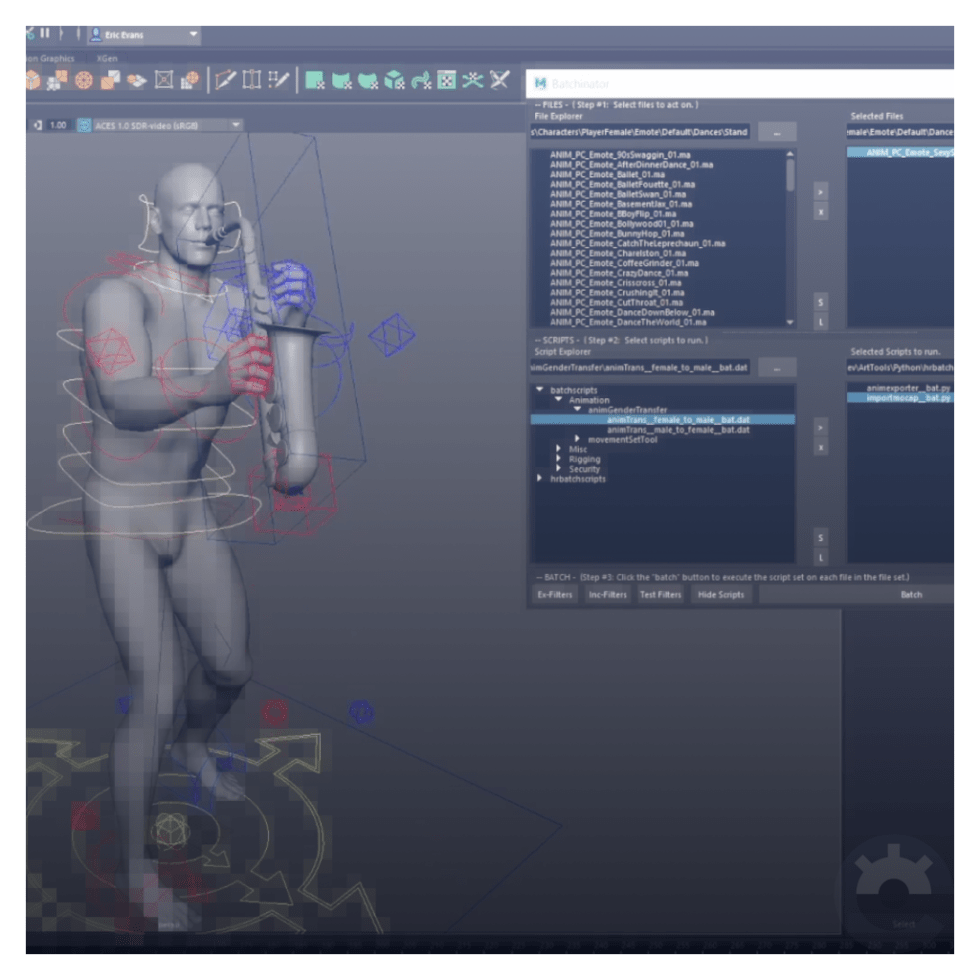Click the teal cube surface icon
The image size is (980, 980).
pyautogui.click(x=395, y=80)
